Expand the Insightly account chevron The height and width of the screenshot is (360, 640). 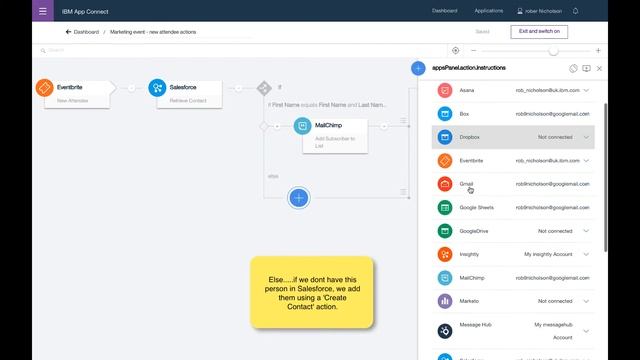pyautogui.click(x=586, y=254)
